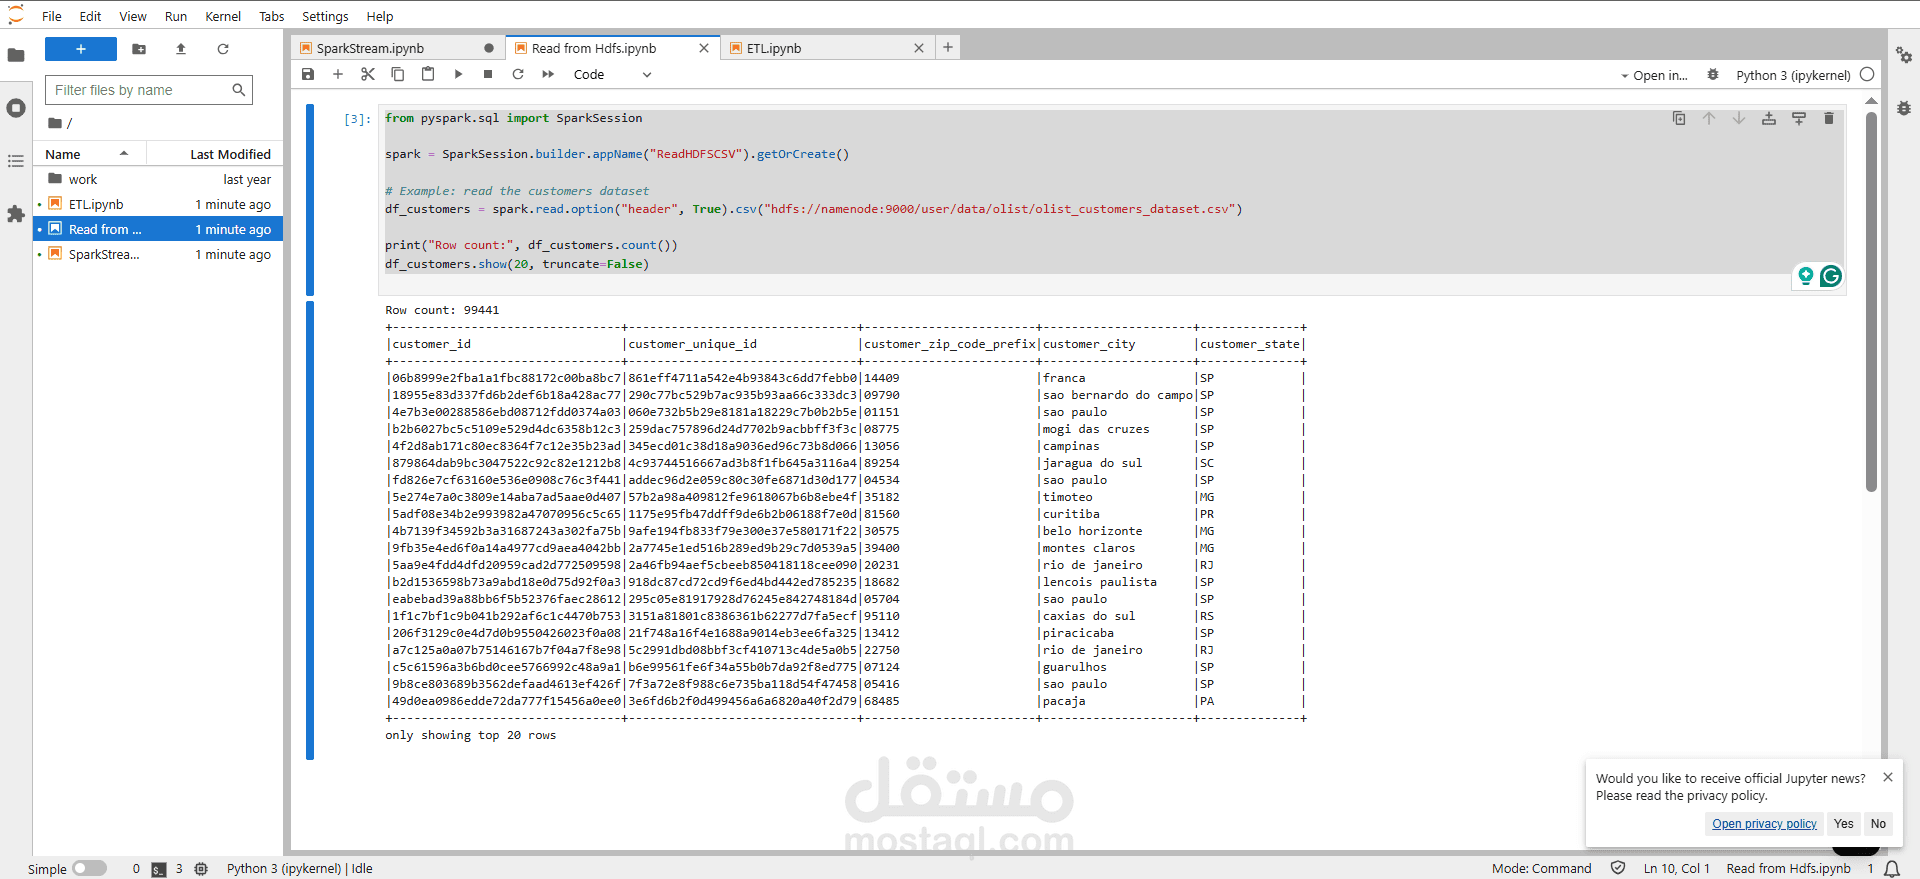Open the Help menu
The width and height of the screenshot is (1920, 879).
pos(380,16)
